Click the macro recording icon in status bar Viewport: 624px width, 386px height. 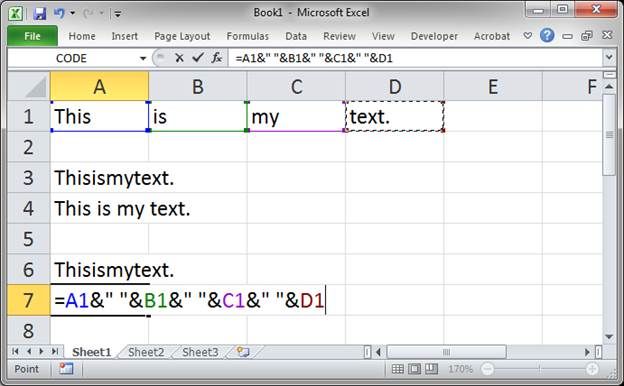pos(66,369)
